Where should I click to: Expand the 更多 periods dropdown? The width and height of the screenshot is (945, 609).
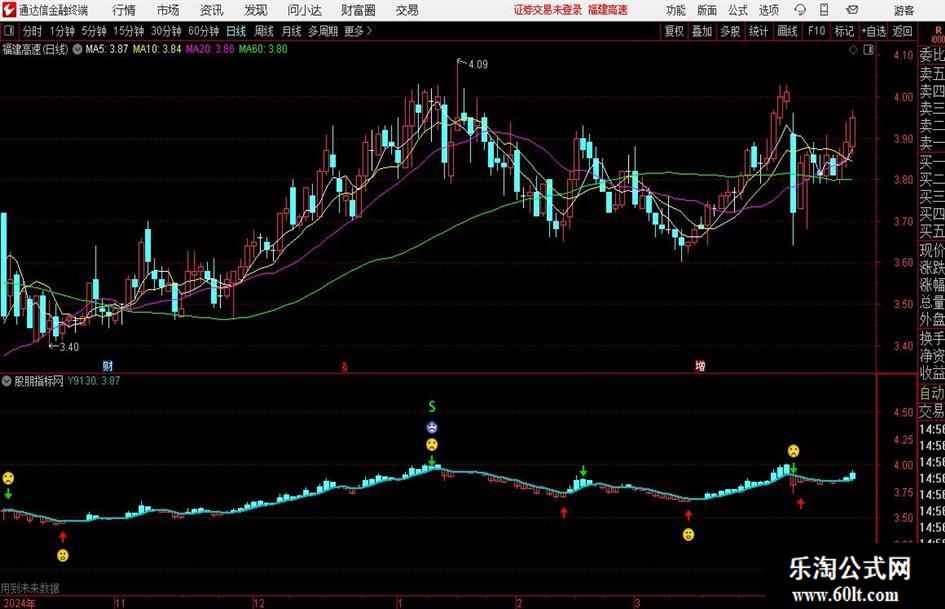tap(358, 31)
